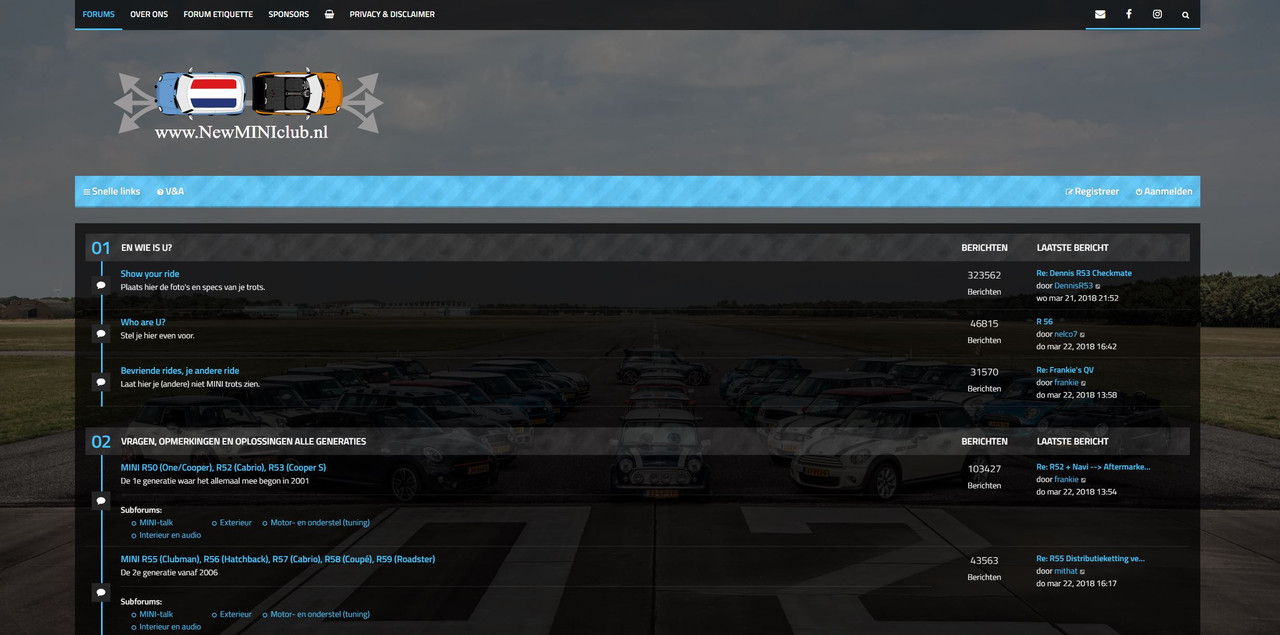View mithat user profile

pos(1066,571)
